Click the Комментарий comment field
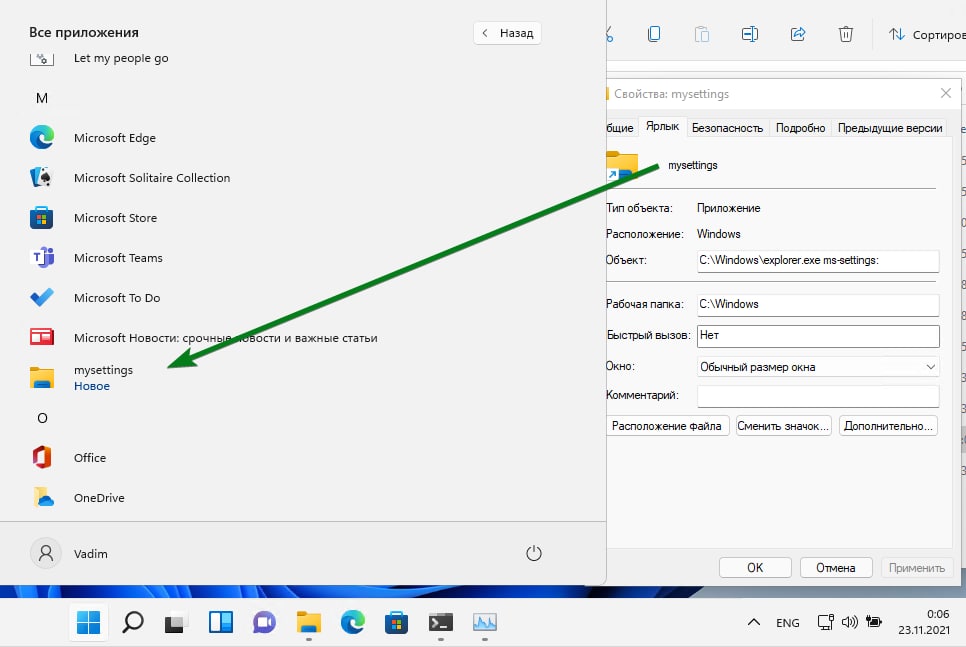This screenshot has height=647, width=966. coord(818,396)
